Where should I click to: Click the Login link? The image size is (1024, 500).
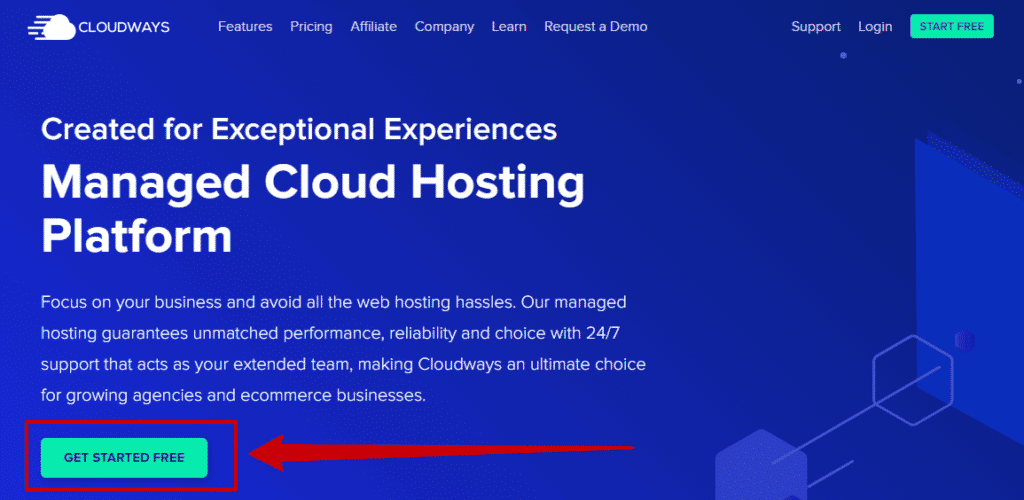875,27
